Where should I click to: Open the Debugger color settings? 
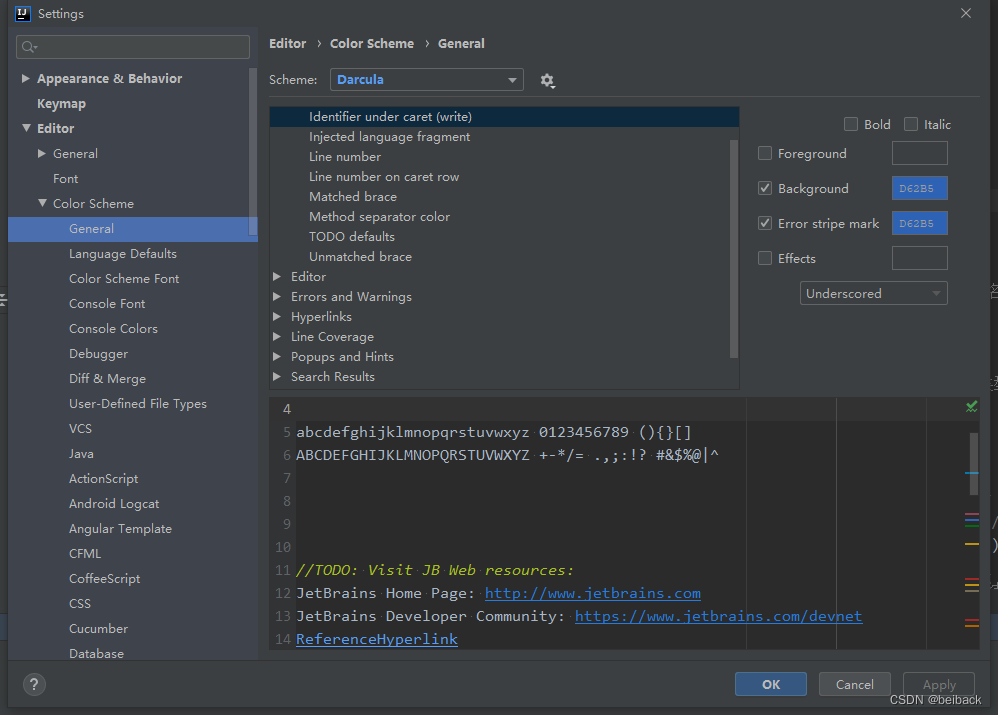tap(99, 354)
